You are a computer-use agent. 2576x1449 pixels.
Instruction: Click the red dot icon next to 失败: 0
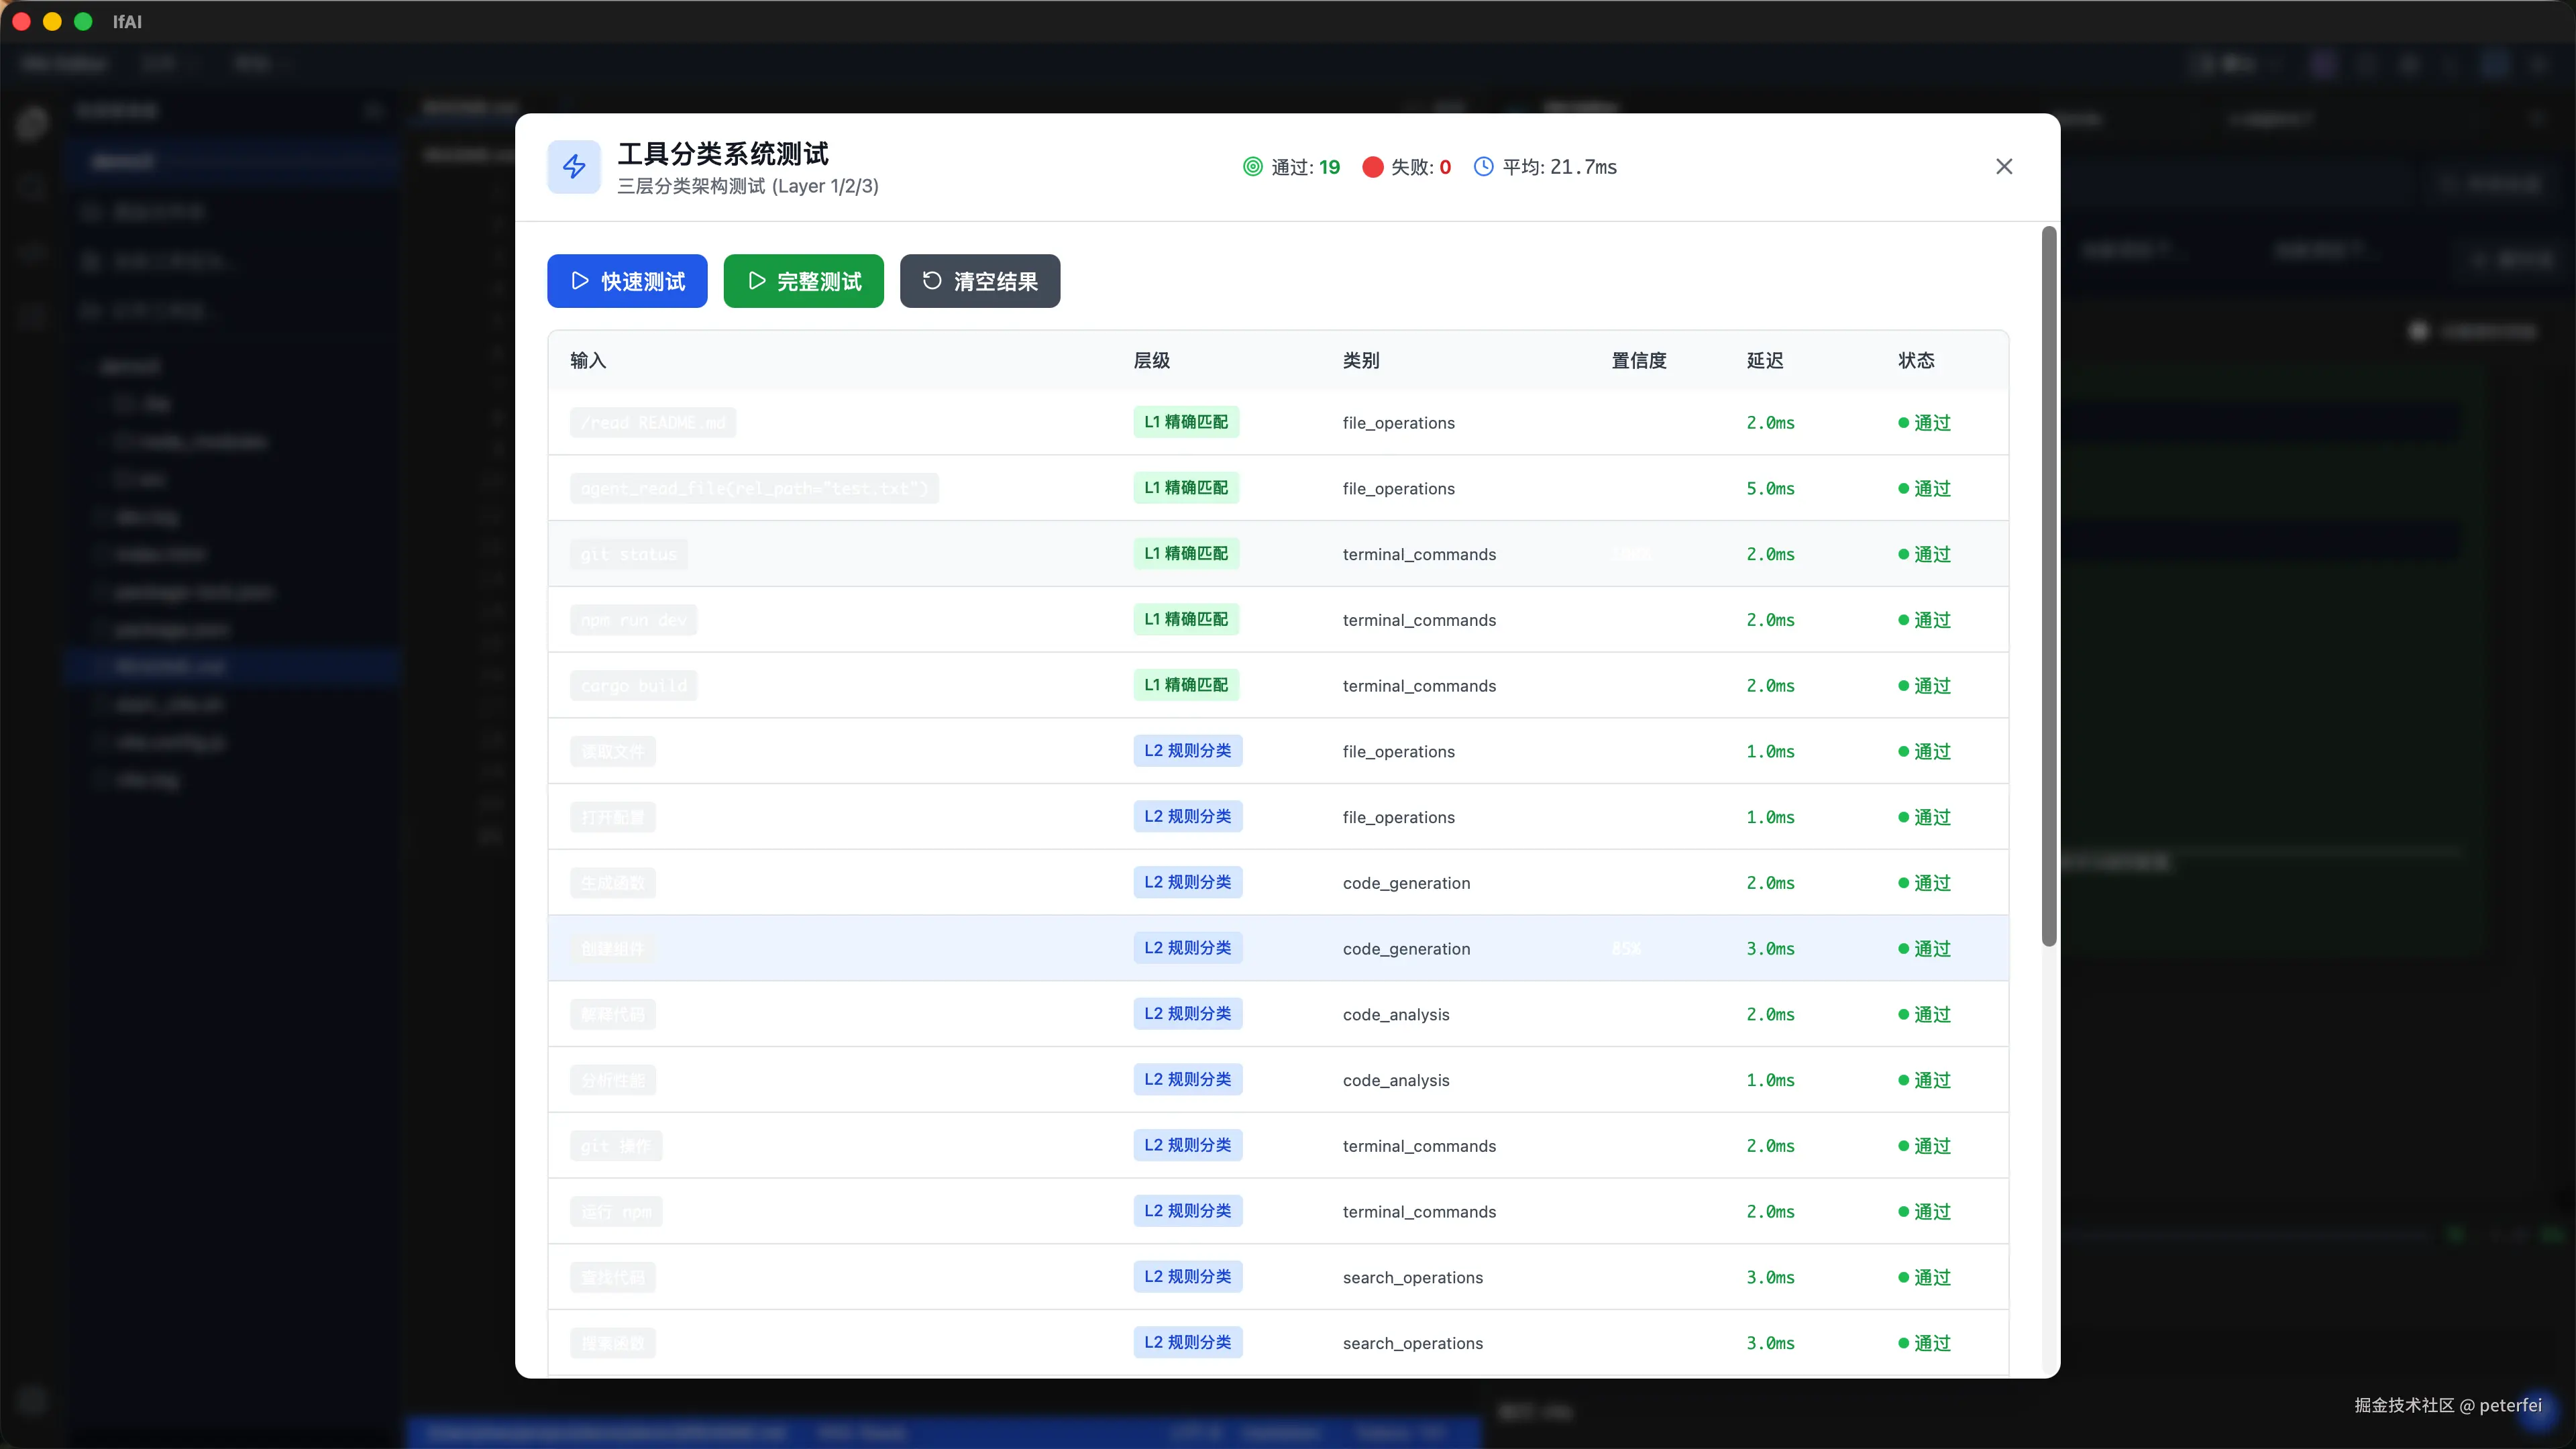pos(1372,167)
